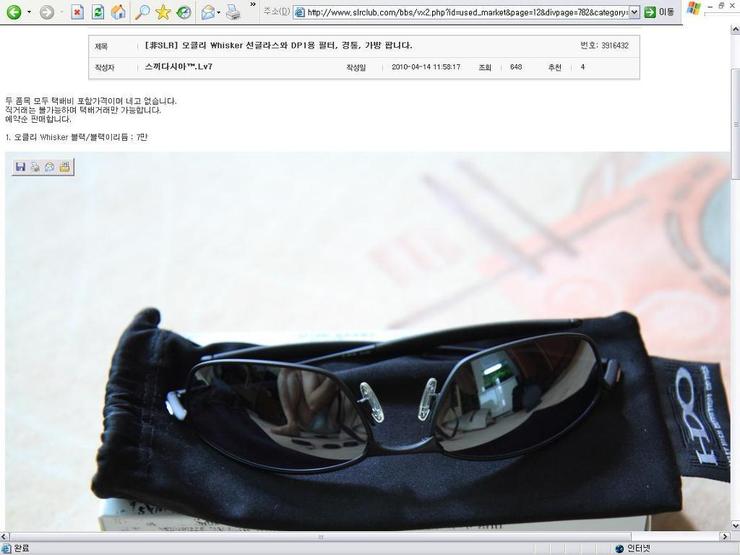This screenshot has height=555, width=740.
Task: Open Mail with the envelope icon
Action: click(207, 12)
